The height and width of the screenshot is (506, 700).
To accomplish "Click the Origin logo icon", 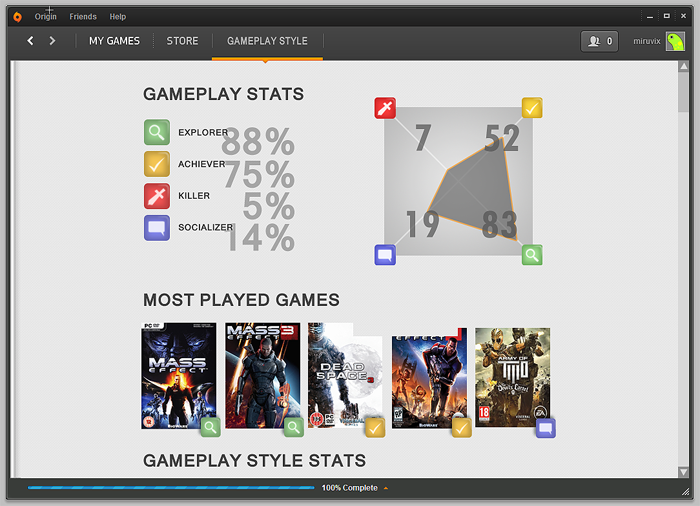I will [17, 17].
